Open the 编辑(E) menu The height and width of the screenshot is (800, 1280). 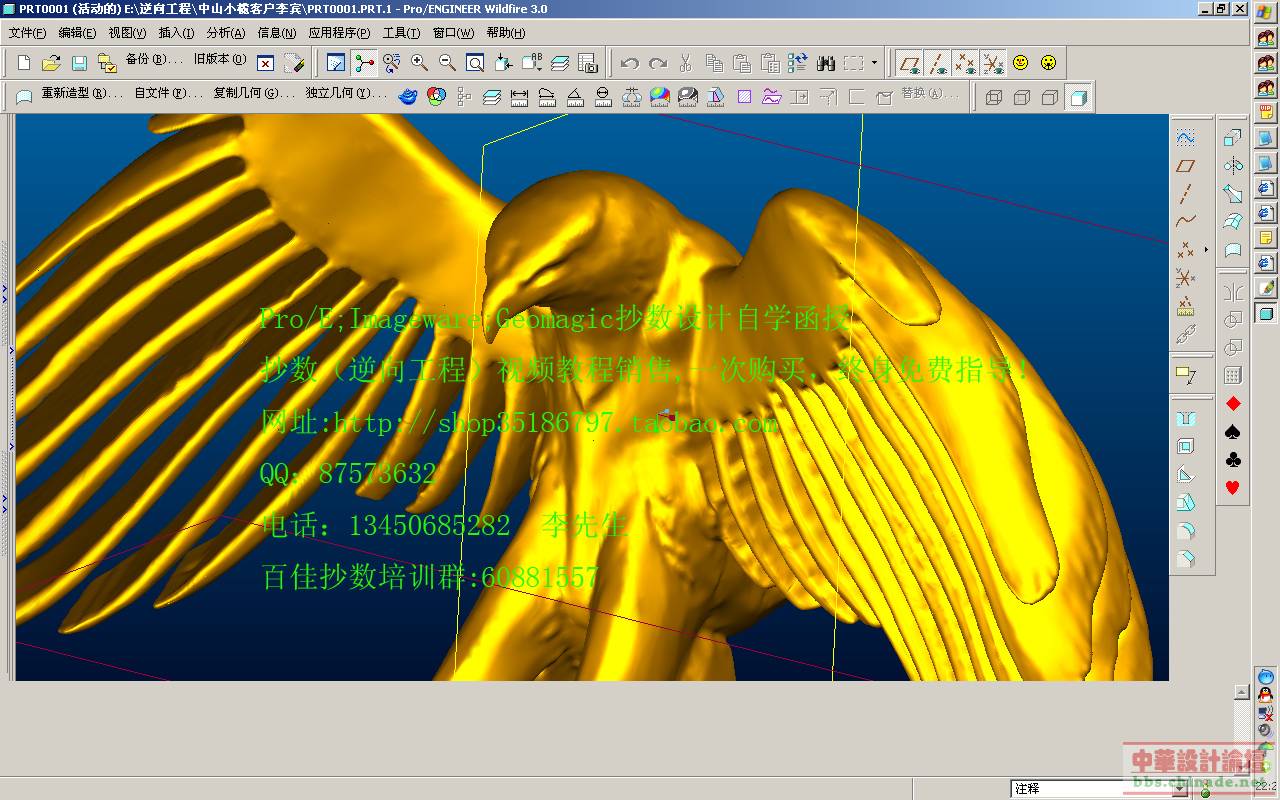(77, 33)
